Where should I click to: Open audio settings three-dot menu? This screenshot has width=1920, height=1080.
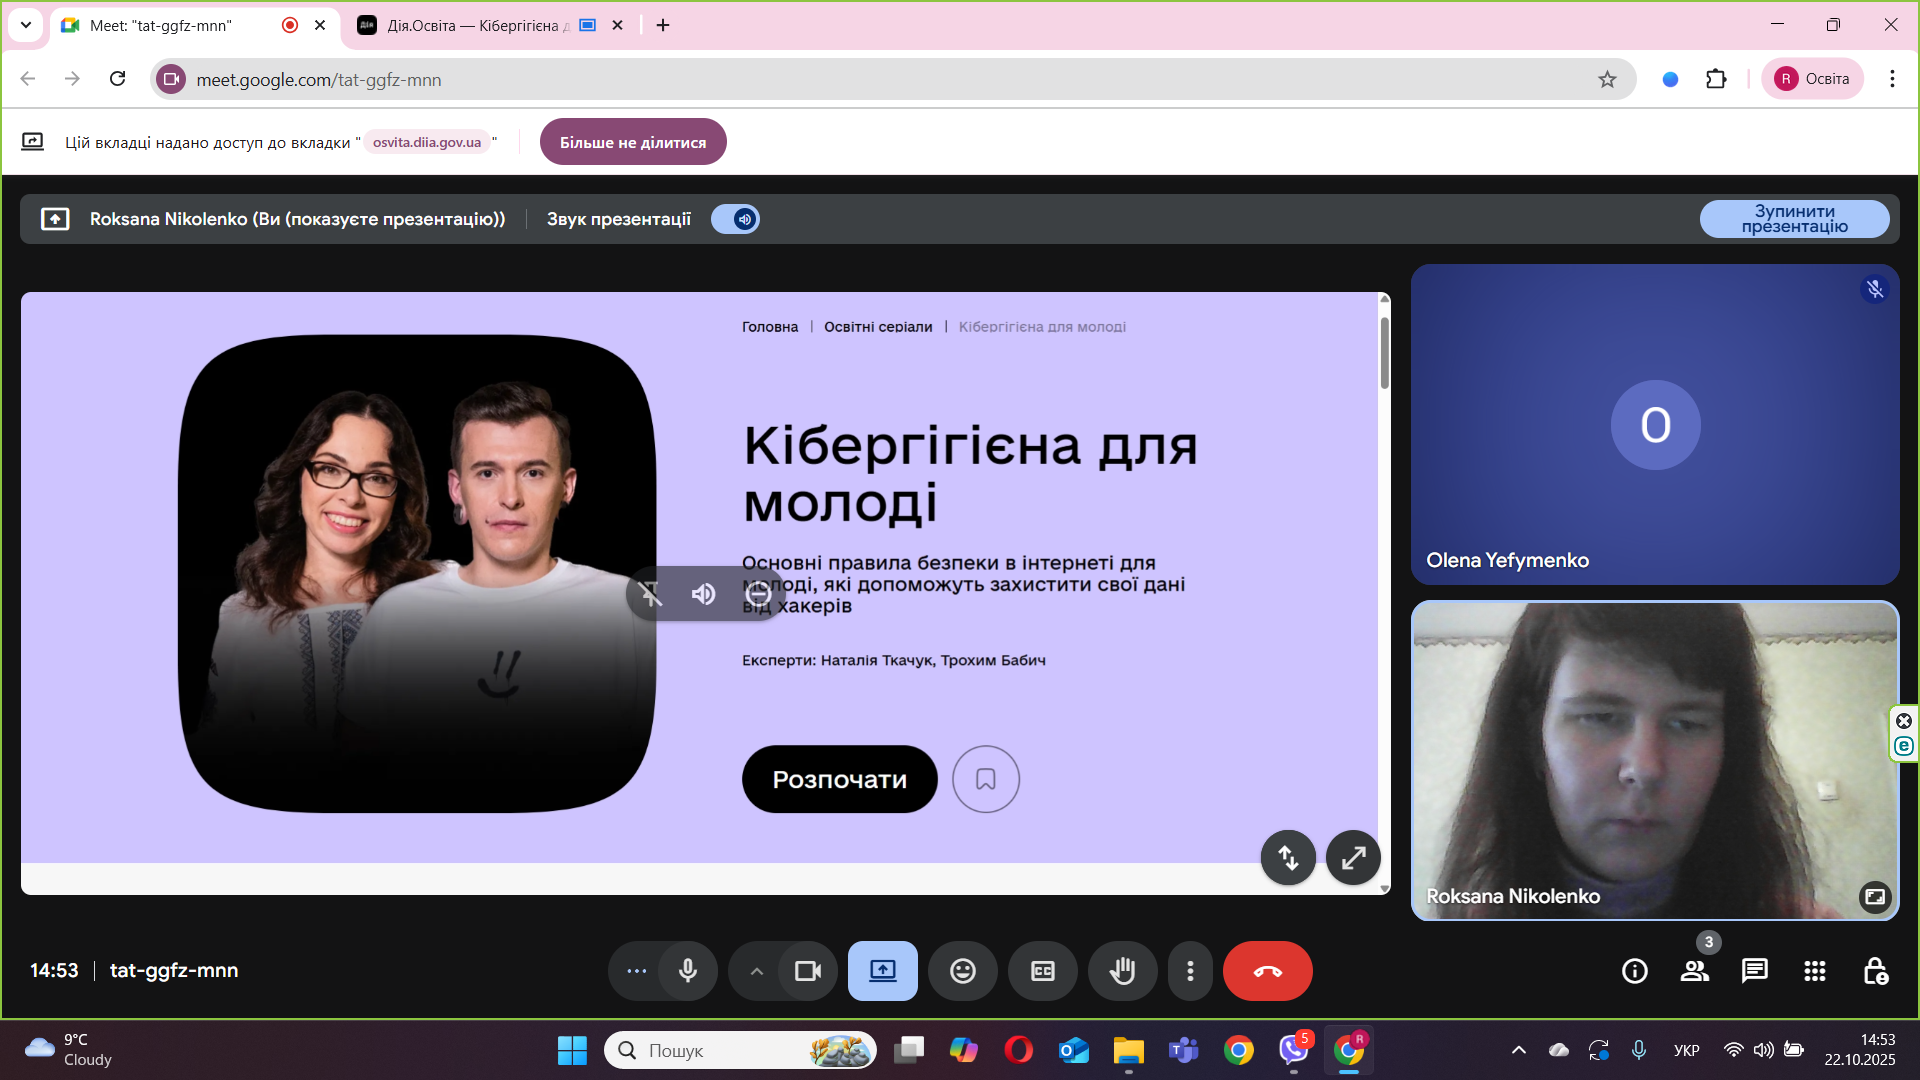click(636, 971)
